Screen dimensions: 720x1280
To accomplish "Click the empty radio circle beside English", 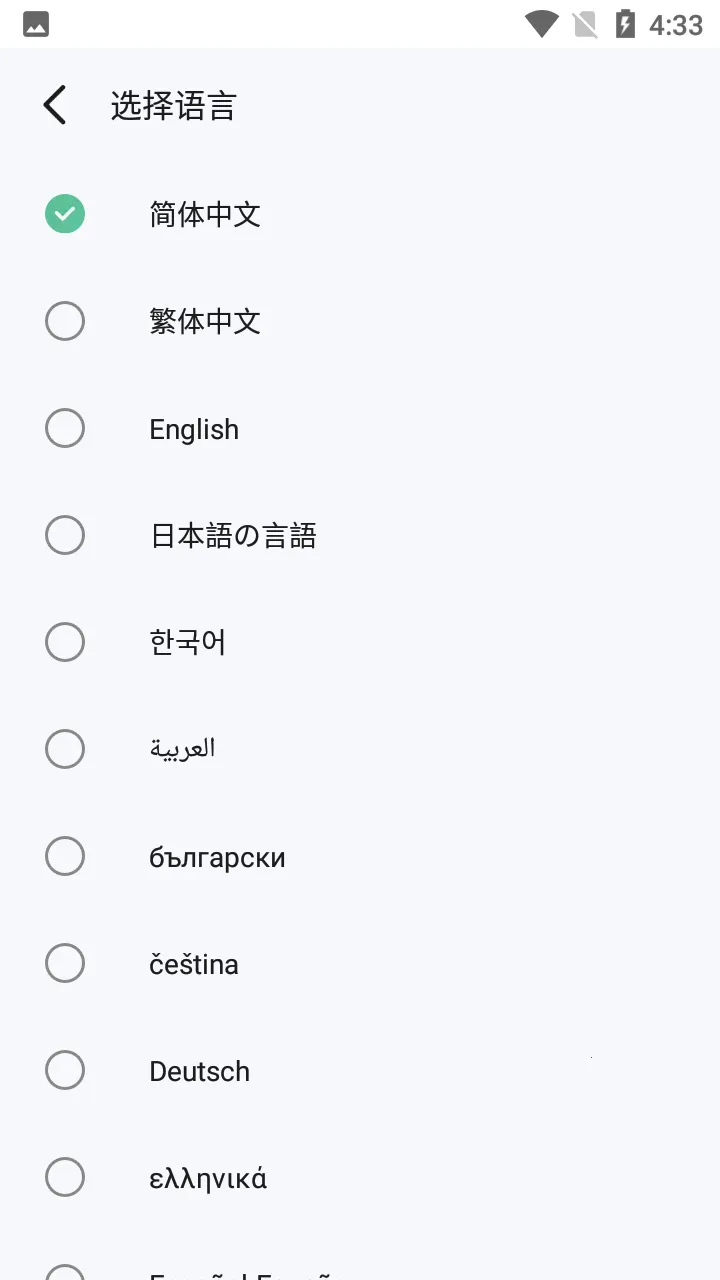I will (65, 428).
